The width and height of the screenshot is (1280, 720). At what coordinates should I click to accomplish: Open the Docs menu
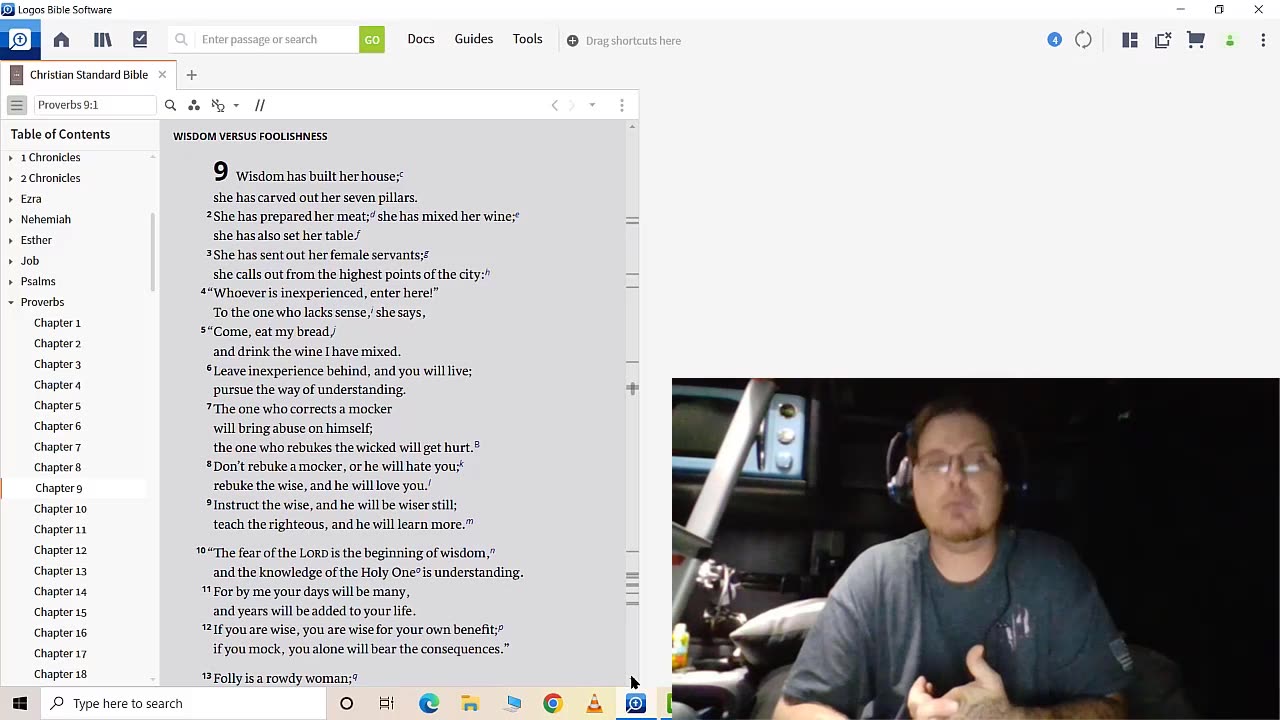(x=421, y=39)
